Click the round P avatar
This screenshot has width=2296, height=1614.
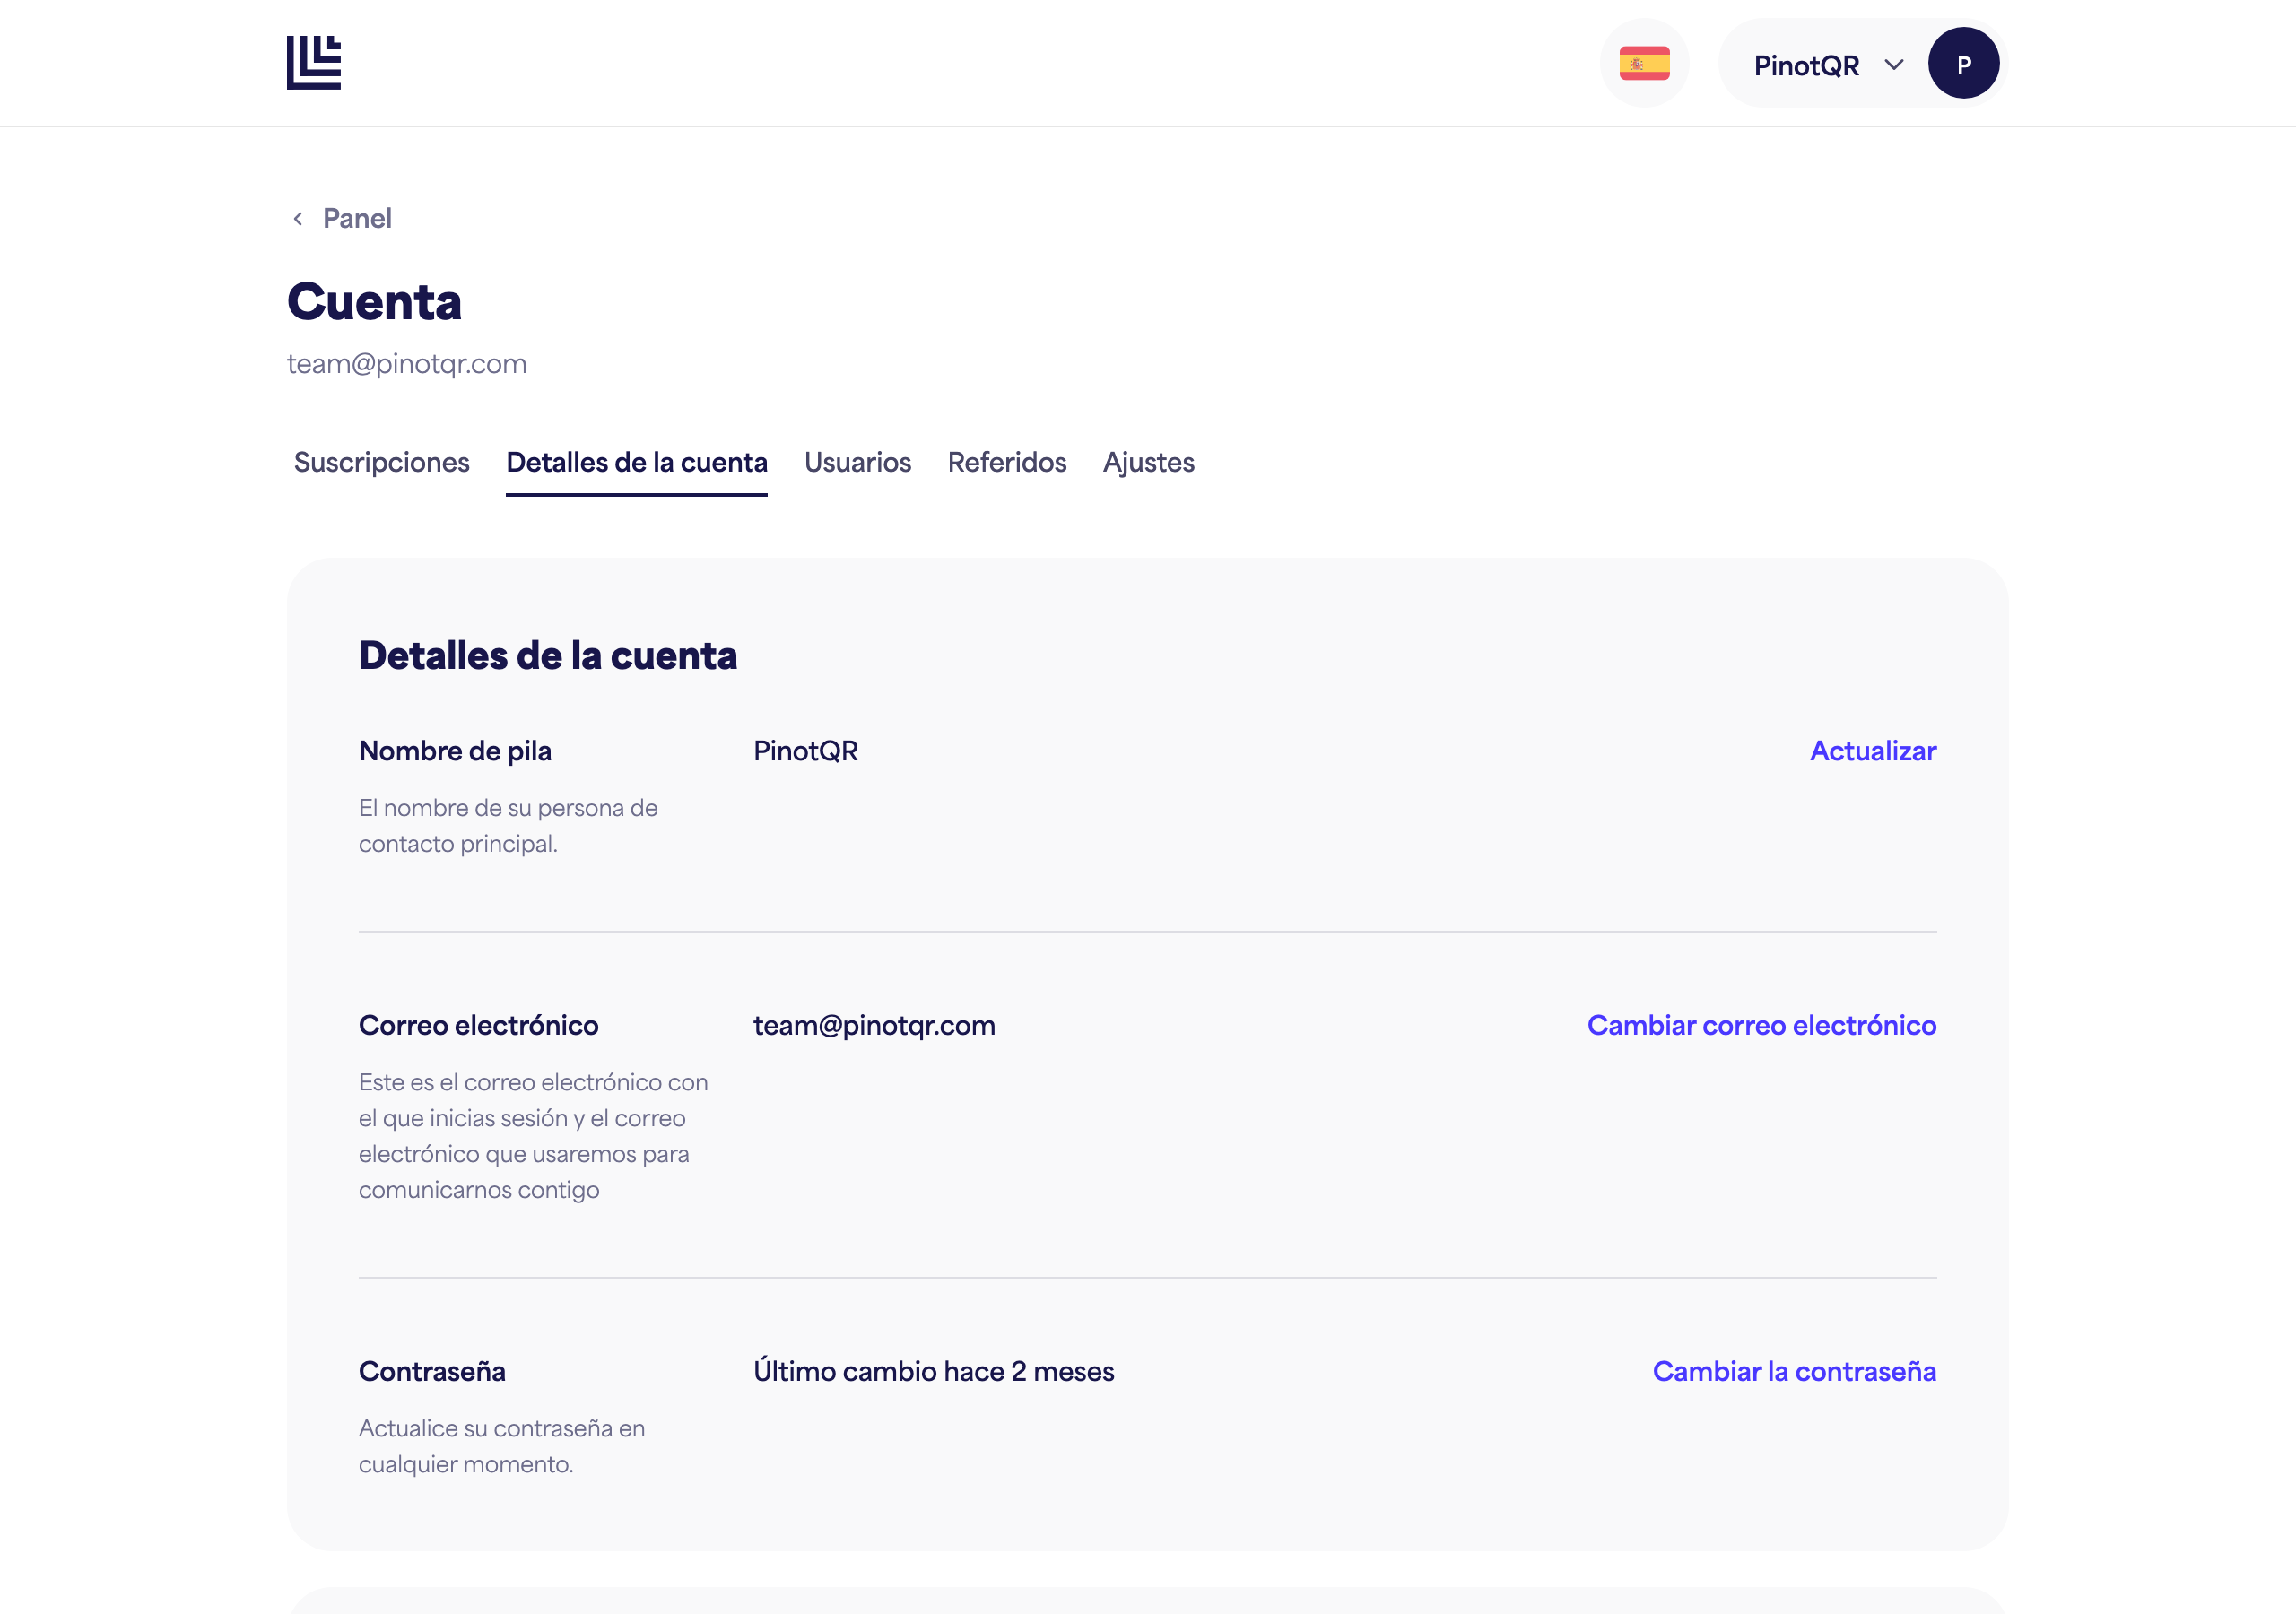[1963, 63]
